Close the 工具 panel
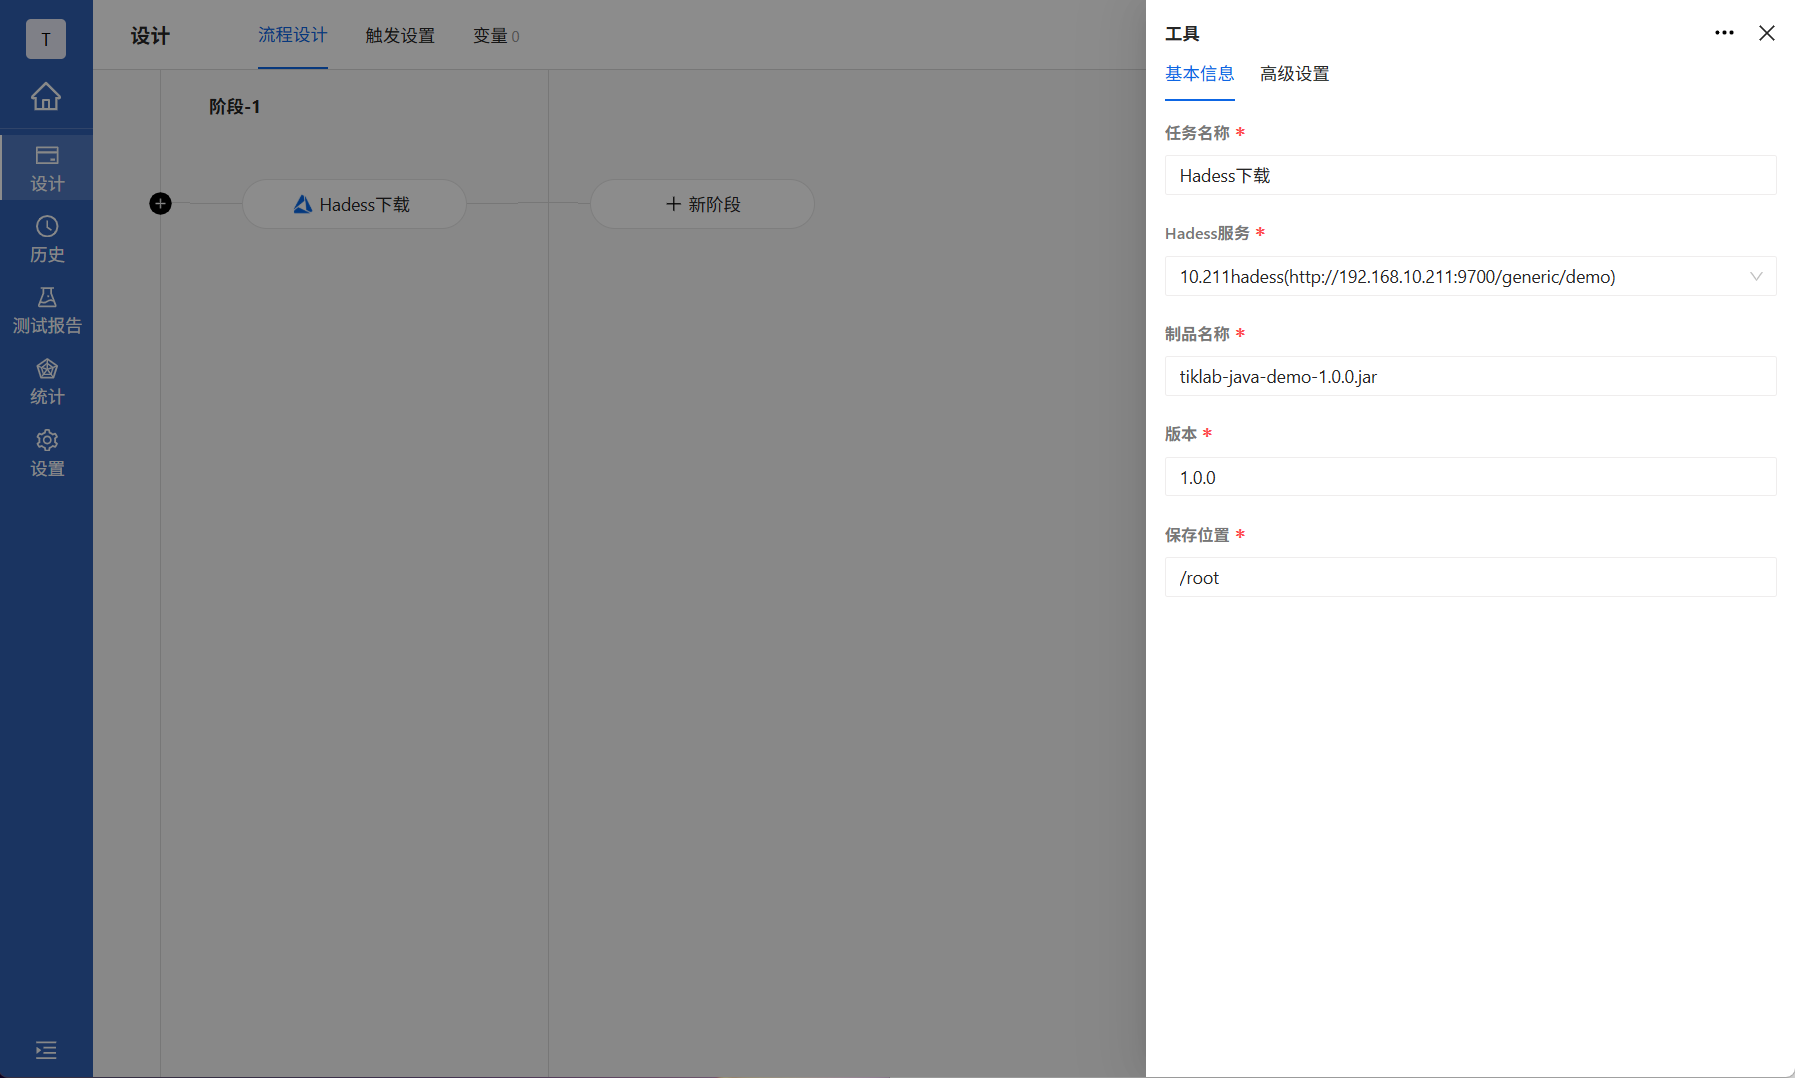Screen dimensions: 1795x1078 point(1767,33)
